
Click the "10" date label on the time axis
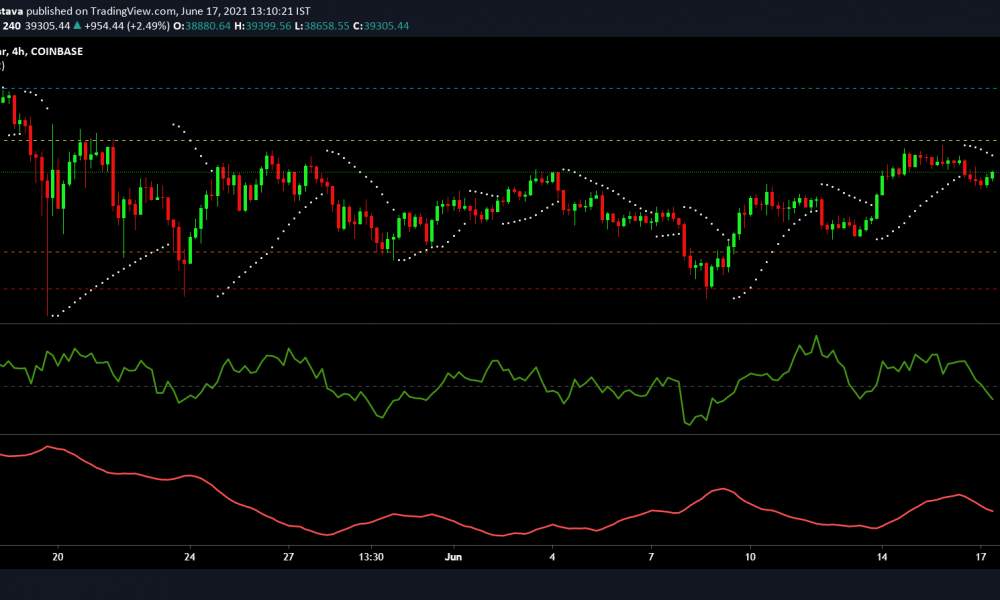pyautogui.click(x=751, y=557)
